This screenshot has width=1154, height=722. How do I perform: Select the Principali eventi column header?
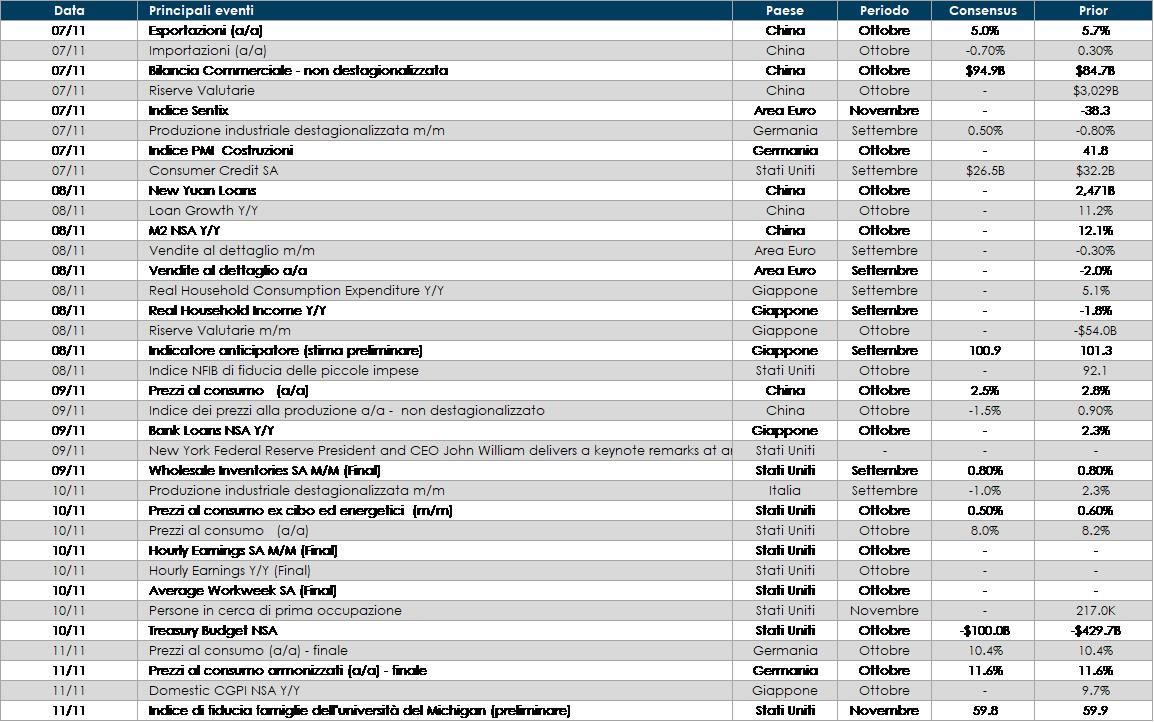coord(201,11)
